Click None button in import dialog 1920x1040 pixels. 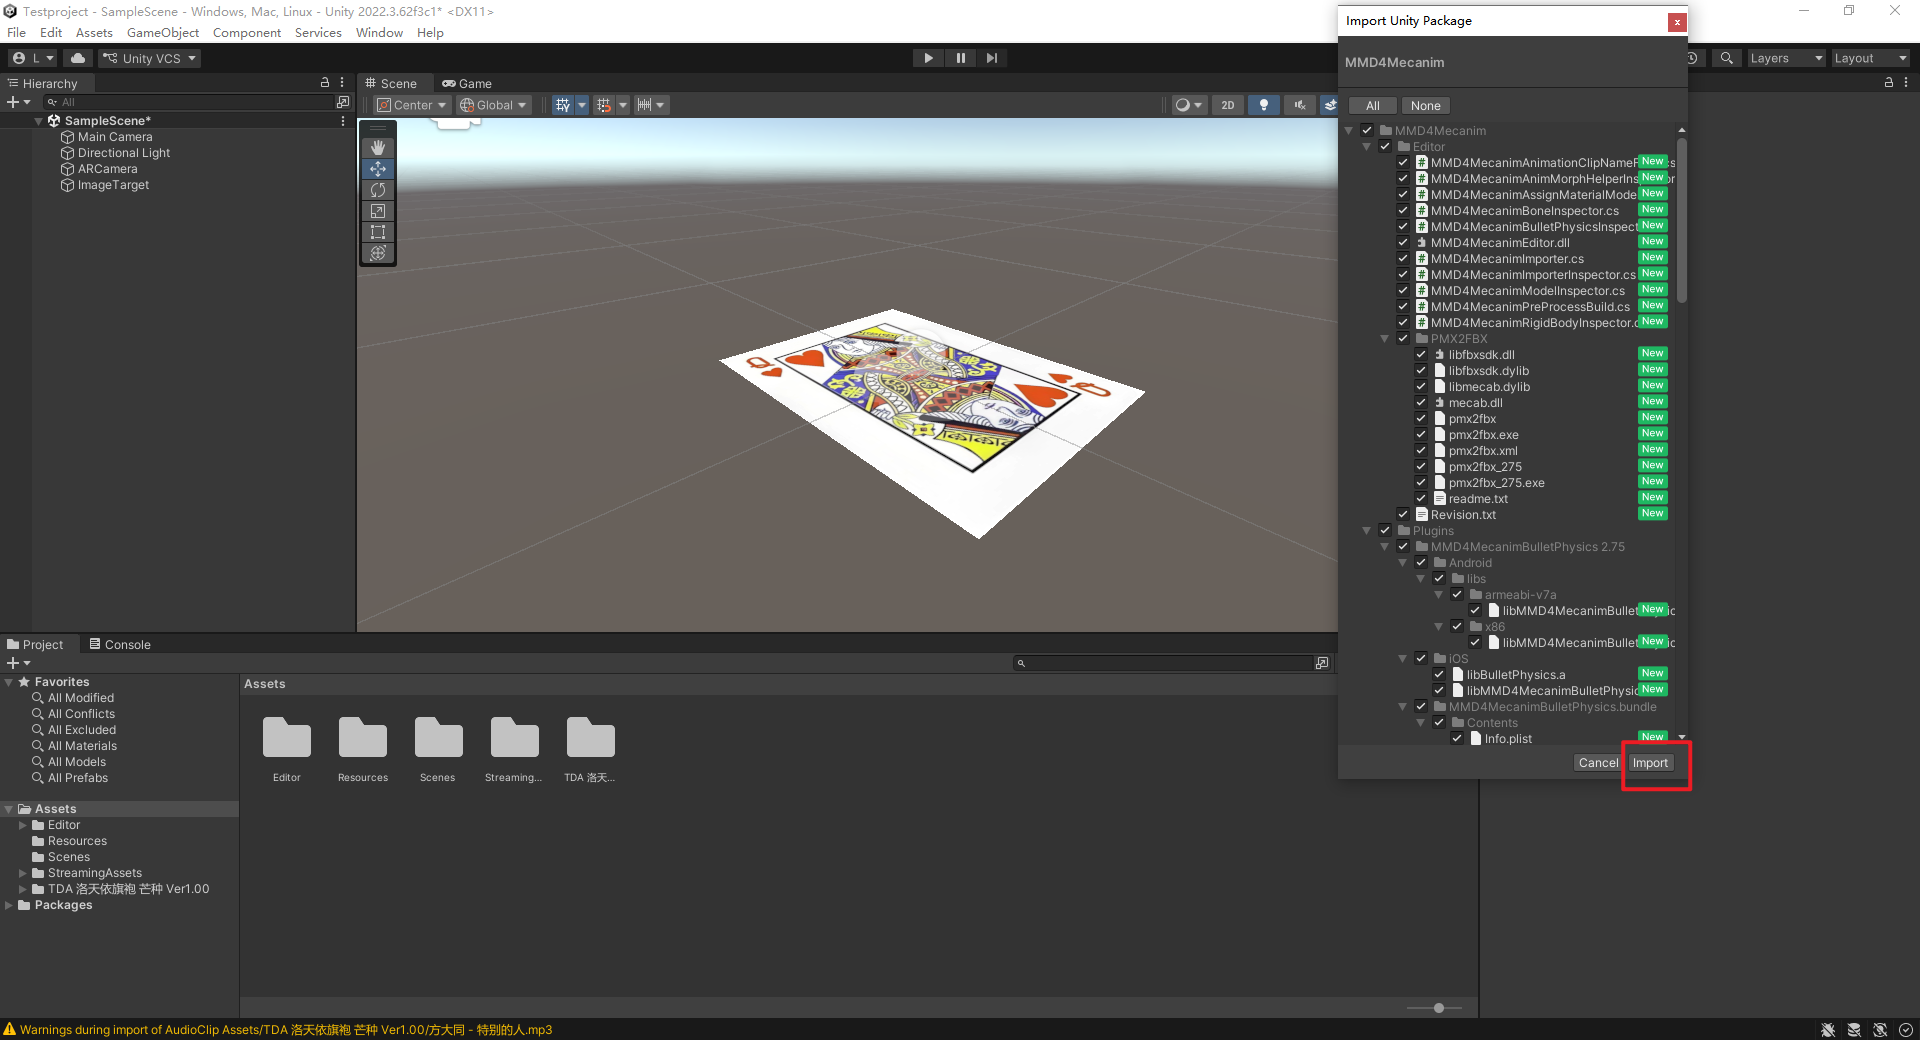click(1426, 106)
